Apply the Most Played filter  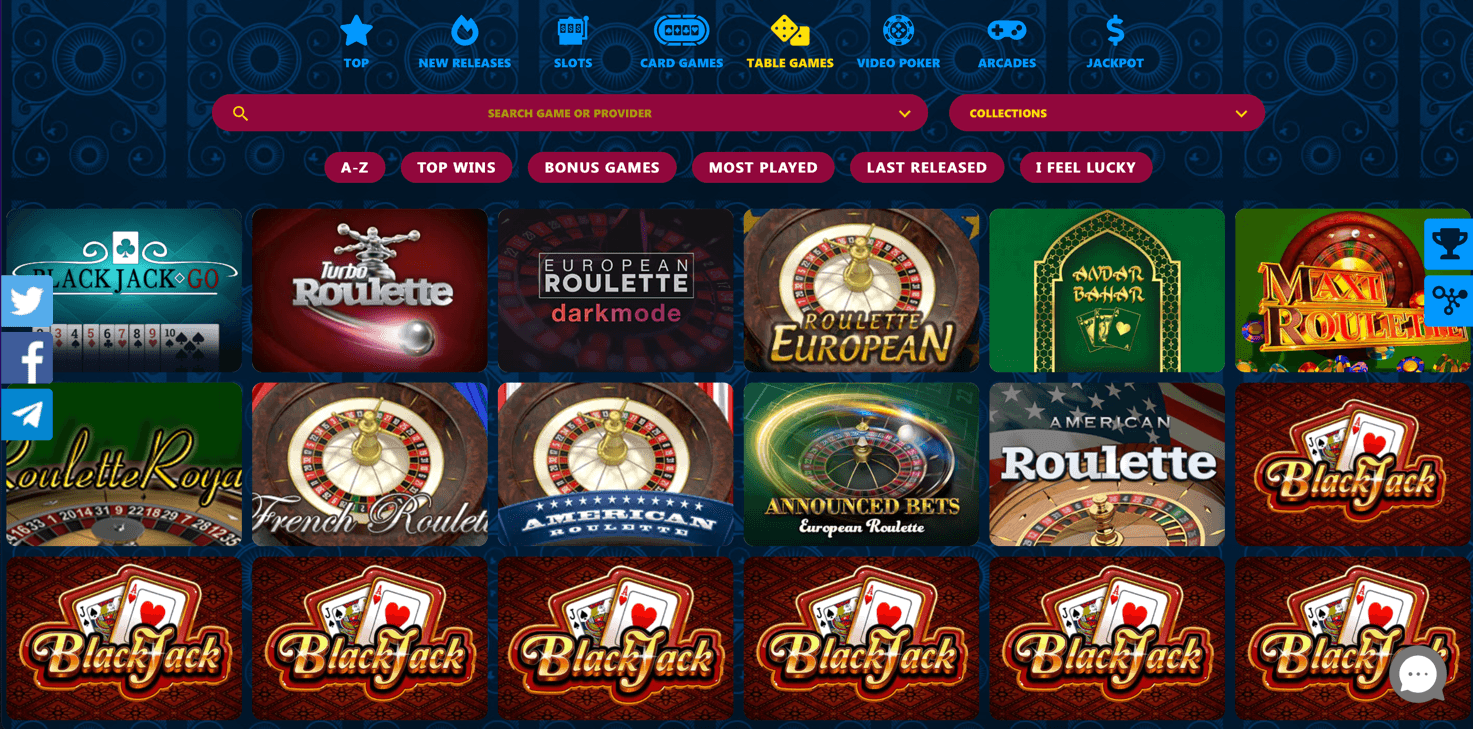click(762, 167)
